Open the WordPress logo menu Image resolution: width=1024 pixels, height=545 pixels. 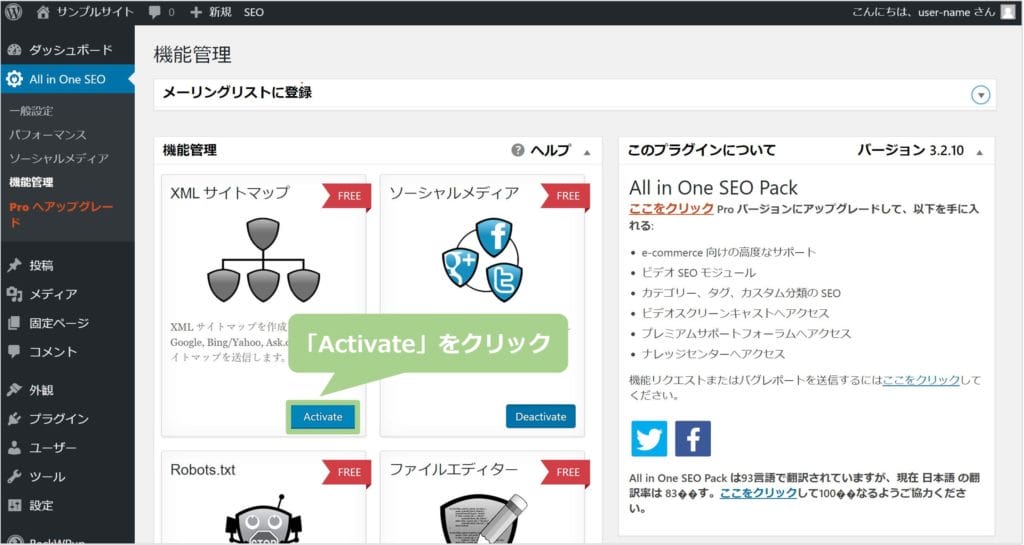point(14,12)
